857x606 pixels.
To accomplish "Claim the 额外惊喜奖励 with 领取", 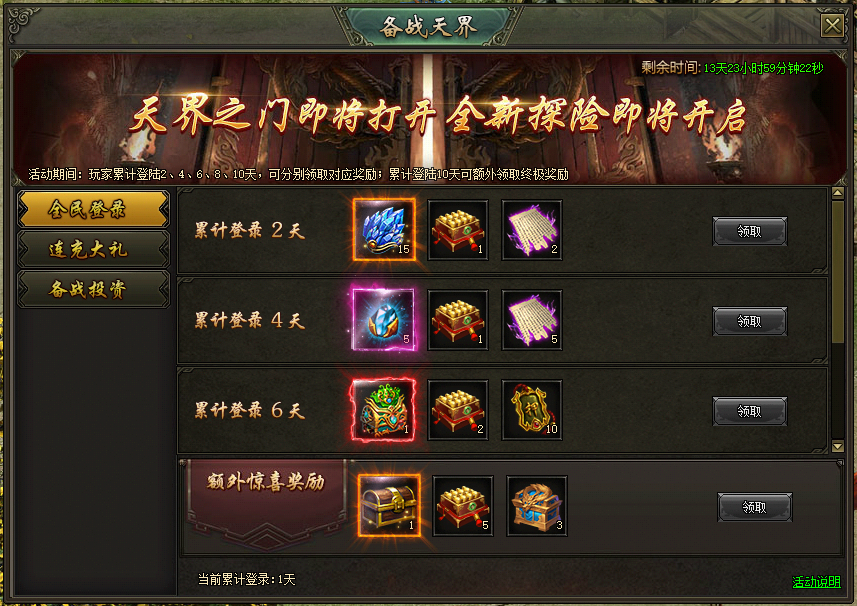I will pos(755,507).
